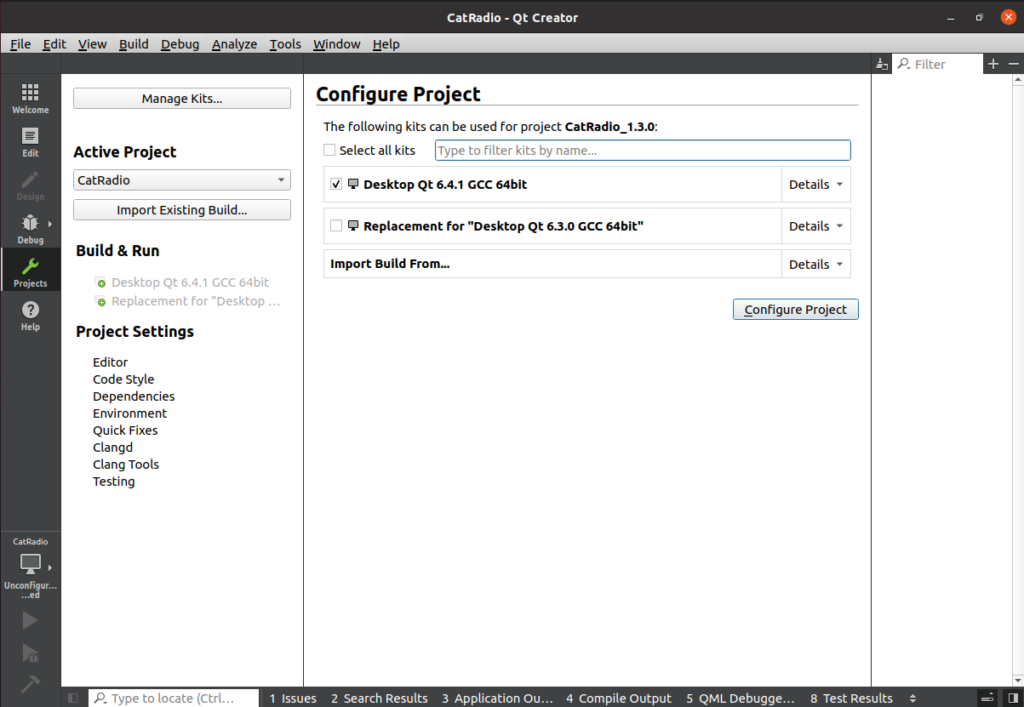Expand the Debug mode side arrow
The height and width of the screenshot is (707, 1024).
click(x=50, y=224)
